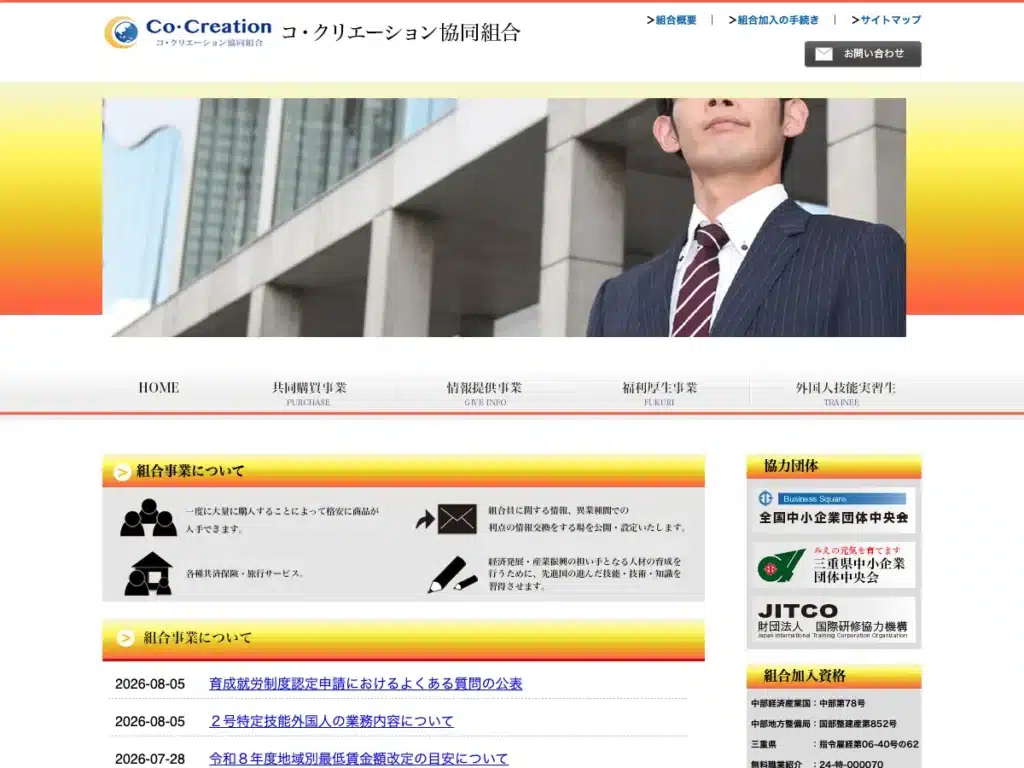Click the arrow bullet in the first 組合事業について header
Viewport: 1024px width, 768px height.
click(122, 472)
